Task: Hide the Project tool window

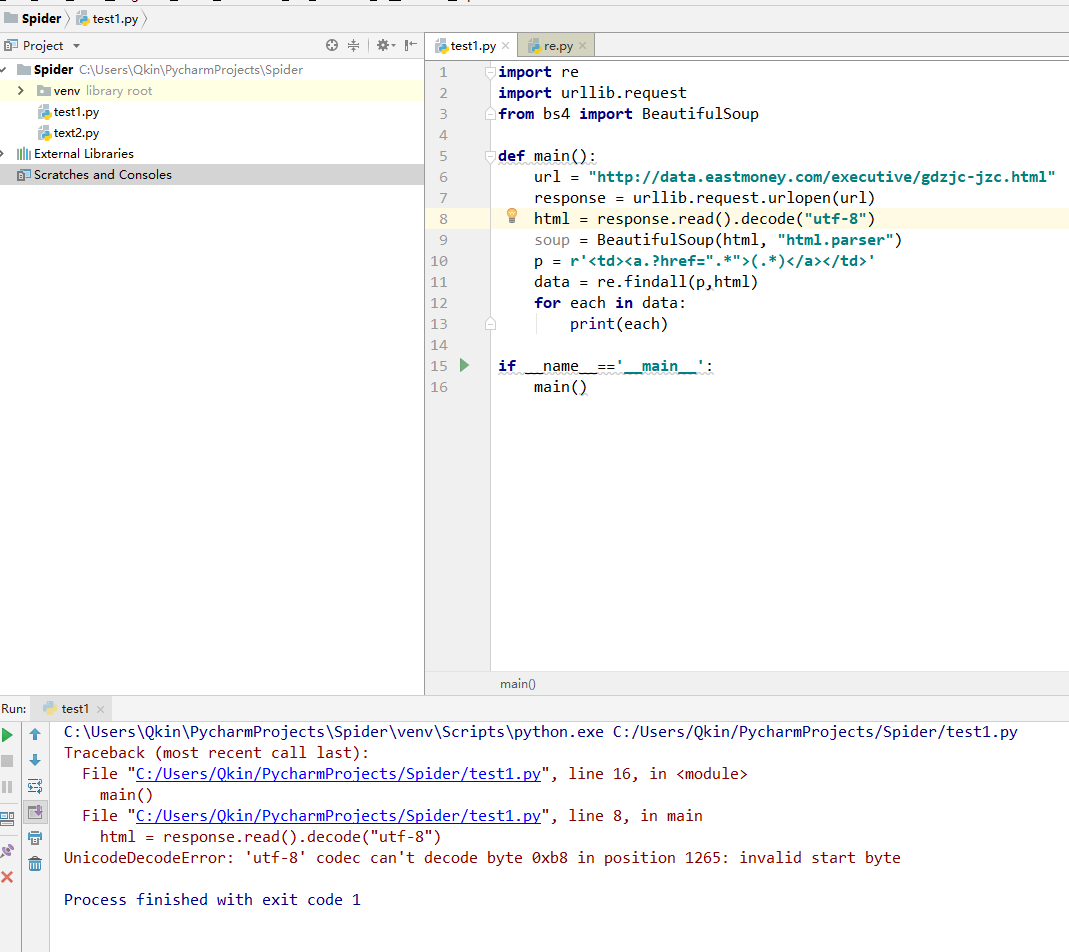Action: pyautogui.click(x=410, y=45)
